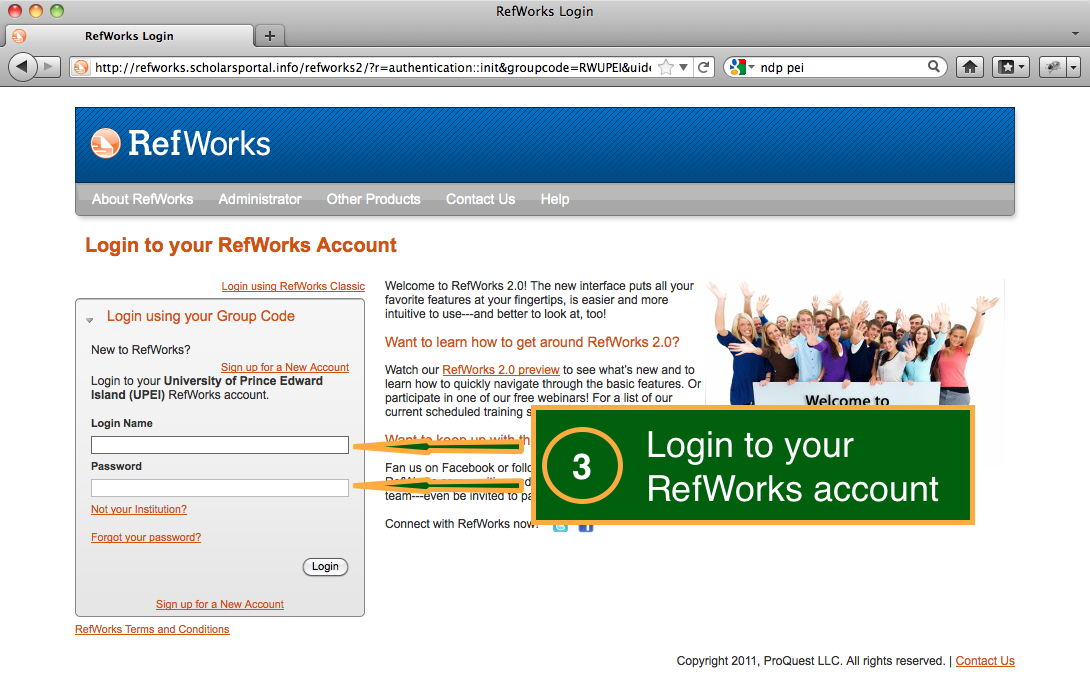Click the Not your Institution? link
Screen dimensions: 1090x689
click(x=139, y=510)
